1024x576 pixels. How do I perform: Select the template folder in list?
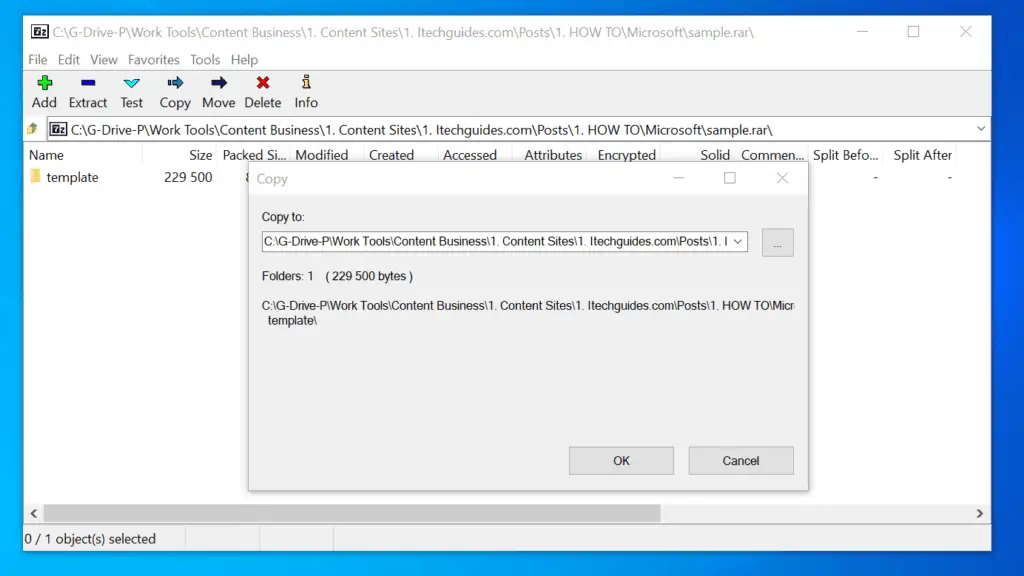72,177
